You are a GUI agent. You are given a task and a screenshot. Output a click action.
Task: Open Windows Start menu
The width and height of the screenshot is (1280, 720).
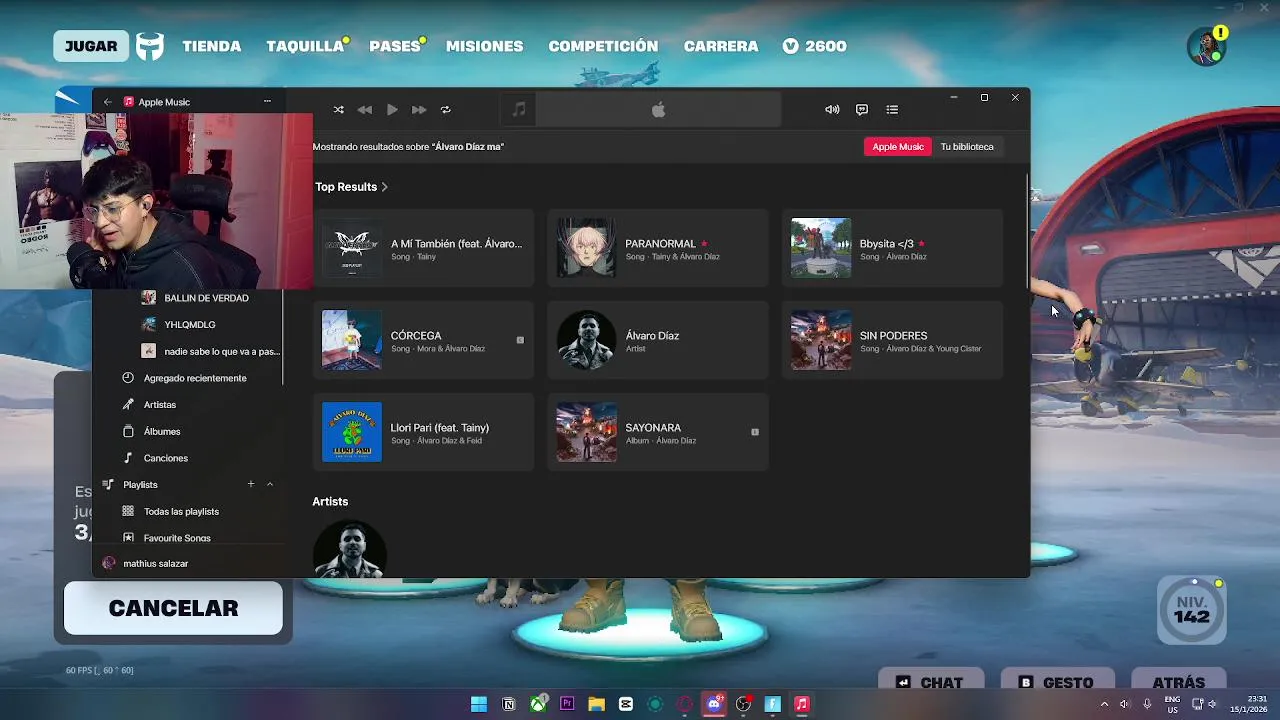(x=479, y=704)
